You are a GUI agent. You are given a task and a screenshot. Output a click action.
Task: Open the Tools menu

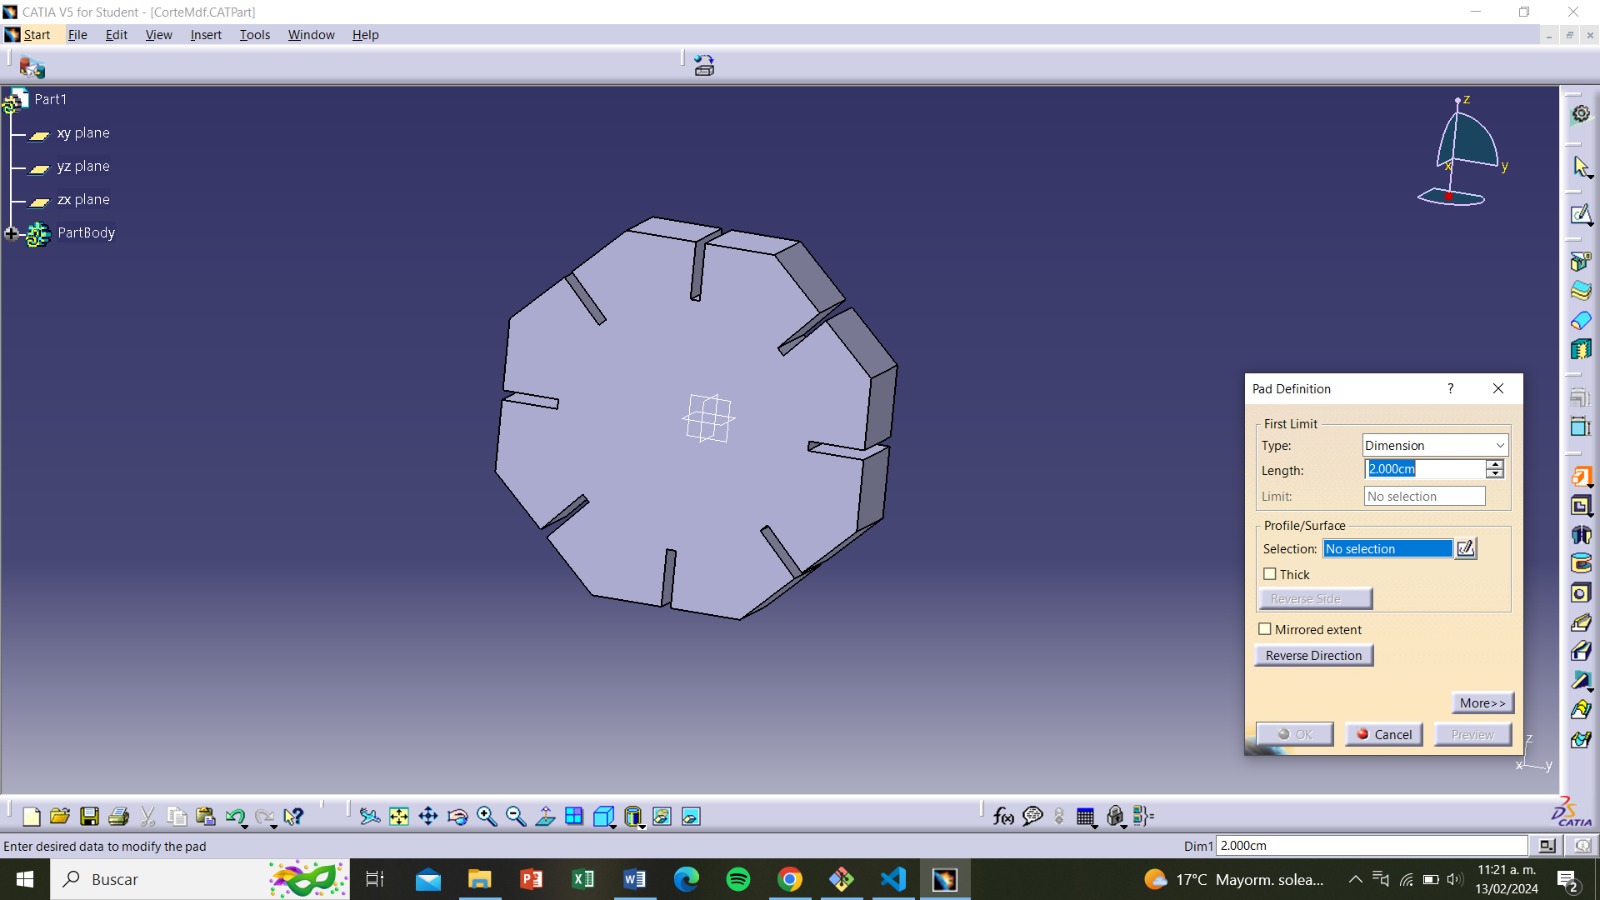(x=255, y=35)
